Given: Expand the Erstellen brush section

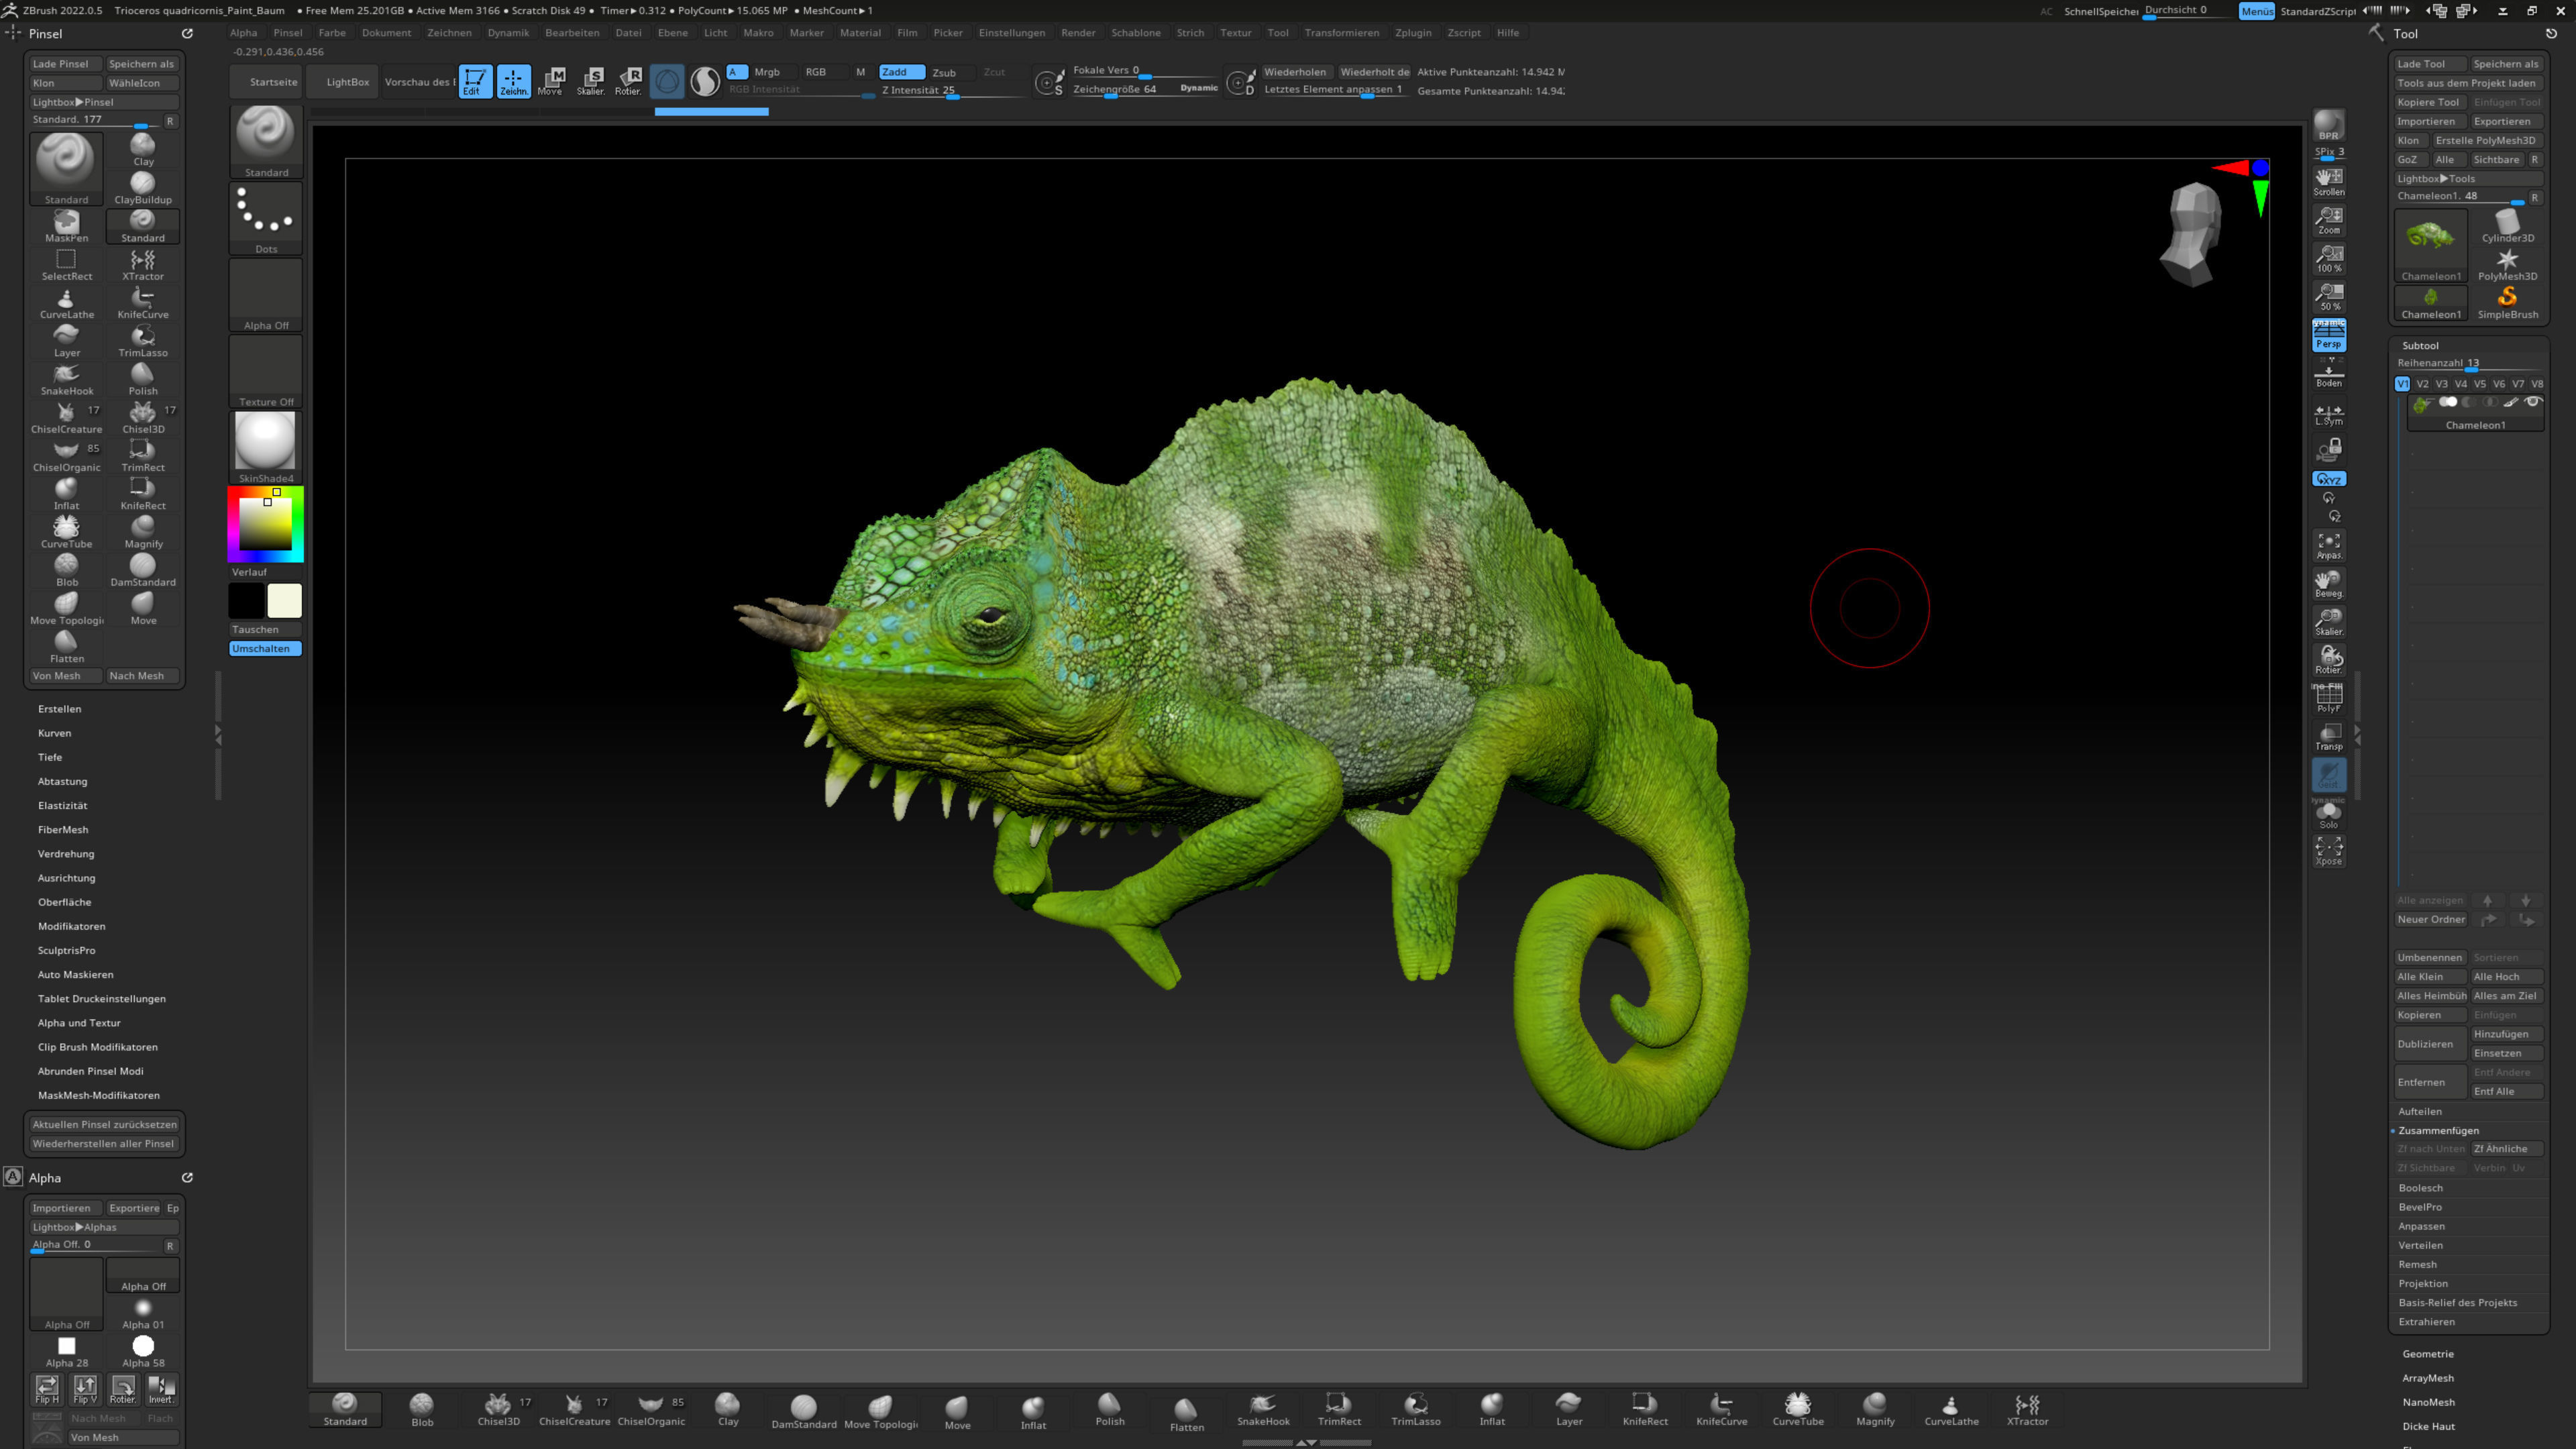Looking at the screenshot, I should tap(59, 709).
